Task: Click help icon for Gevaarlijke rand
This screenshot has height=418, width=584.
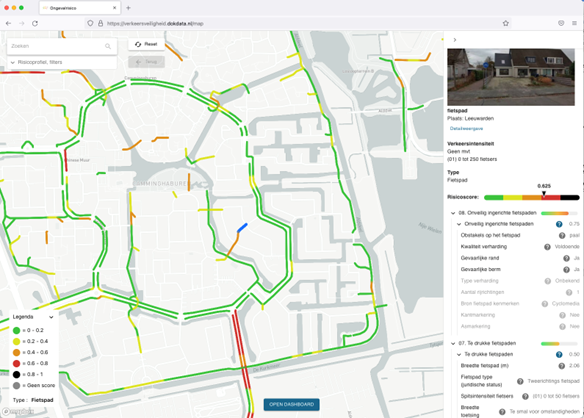Action: coord(566,258)
